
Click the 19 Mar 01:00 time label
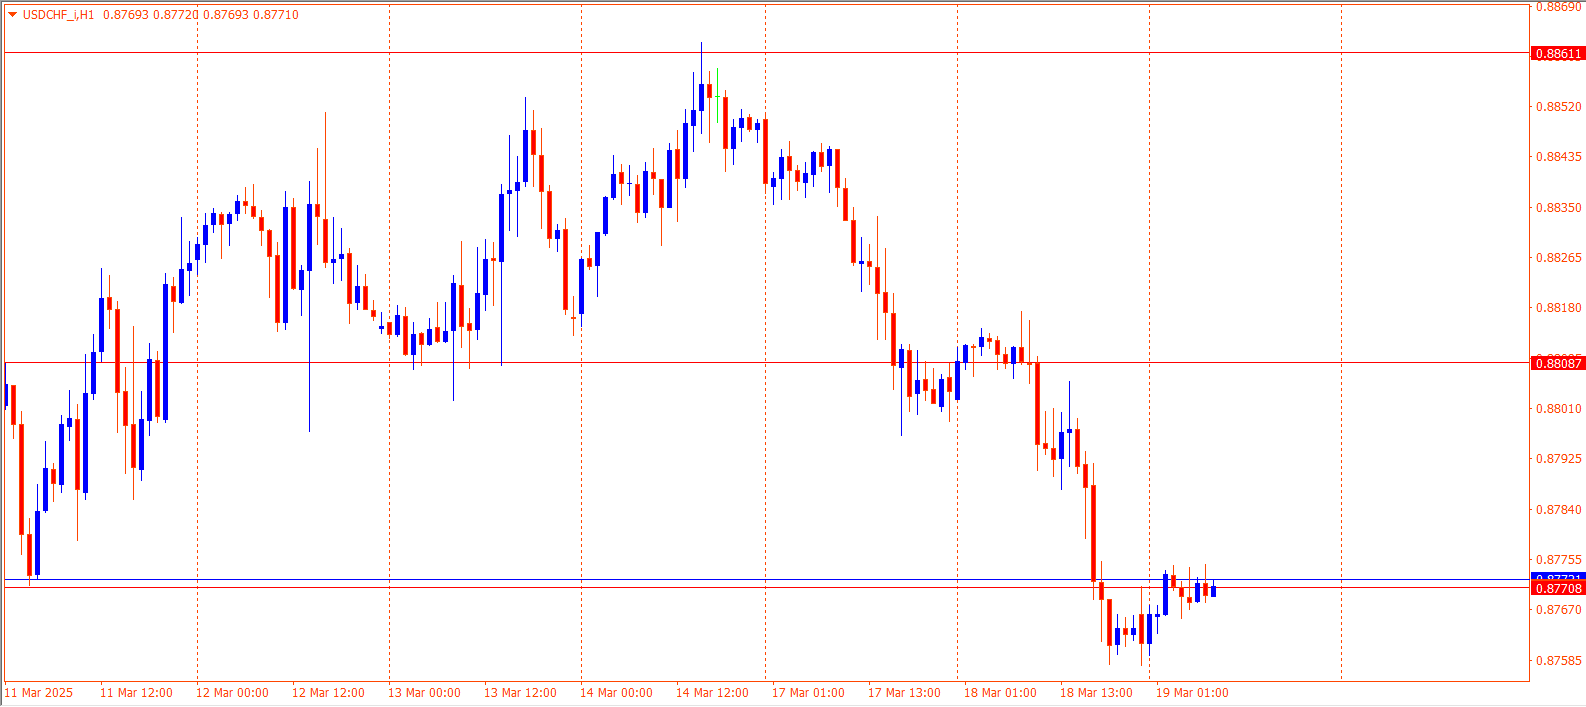(1192, 693)
